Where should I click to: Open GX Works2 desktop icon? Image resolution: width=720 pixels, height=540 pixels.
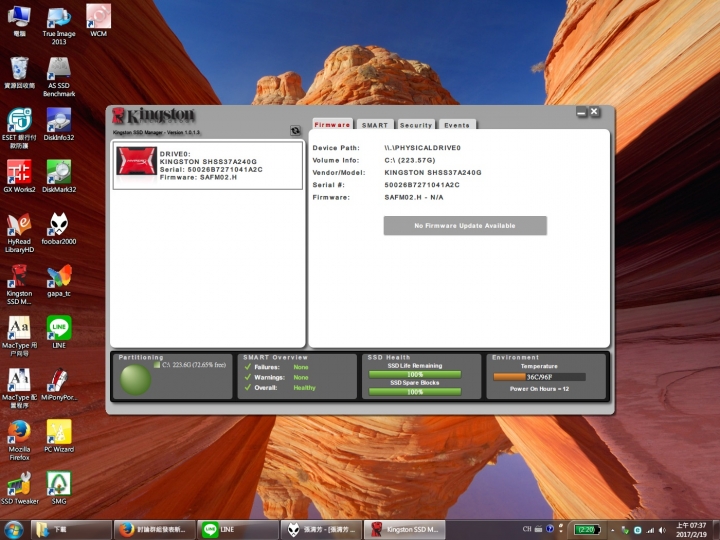(19, 176)
